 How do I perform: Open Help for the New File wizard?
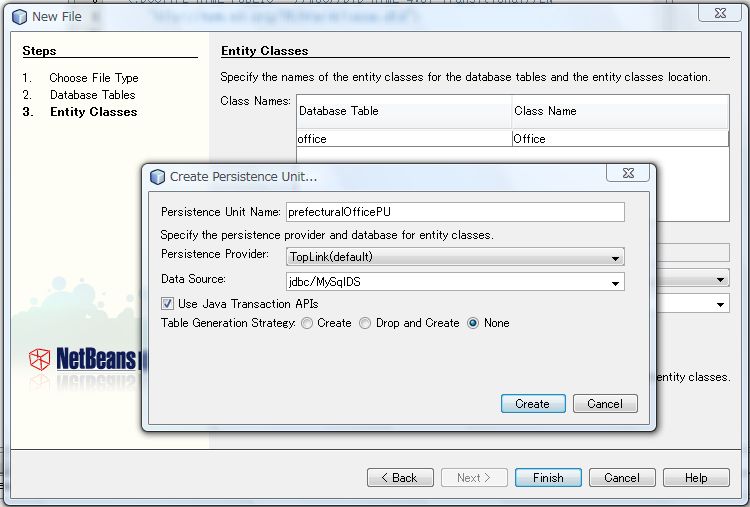(x=695, y=478)
